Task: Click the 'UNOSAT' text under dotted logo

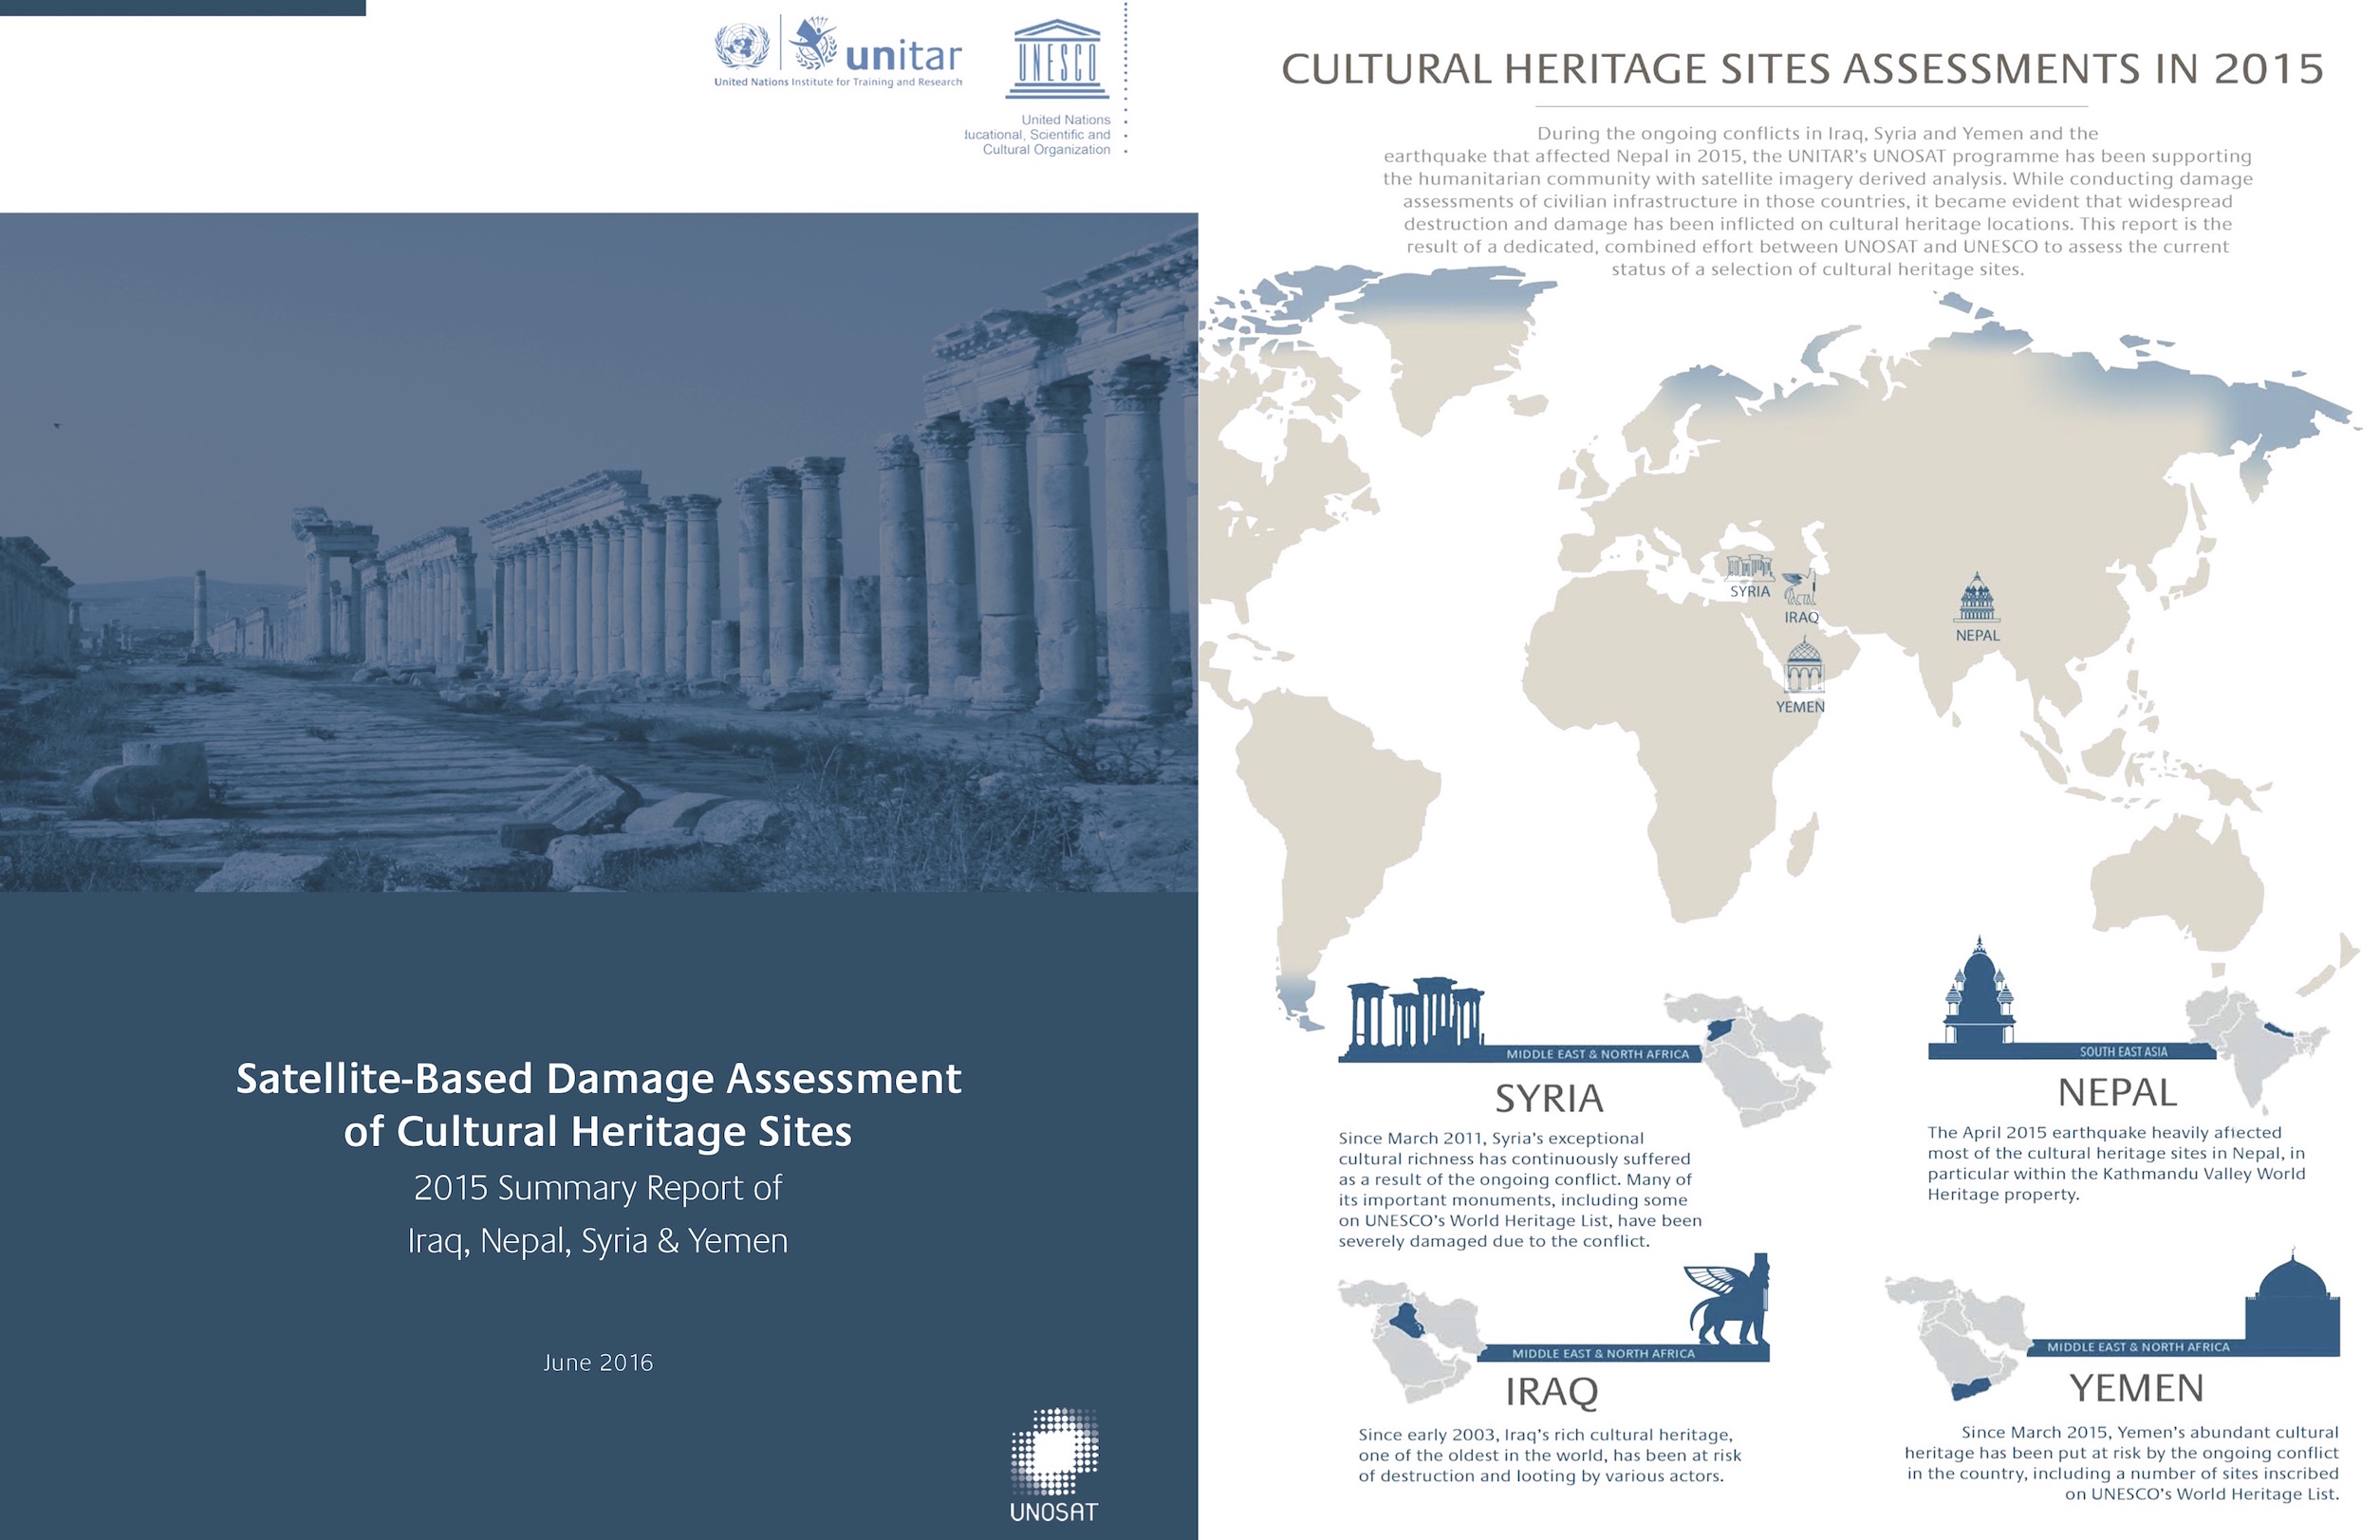Action: click(x=1054, y=1512)
